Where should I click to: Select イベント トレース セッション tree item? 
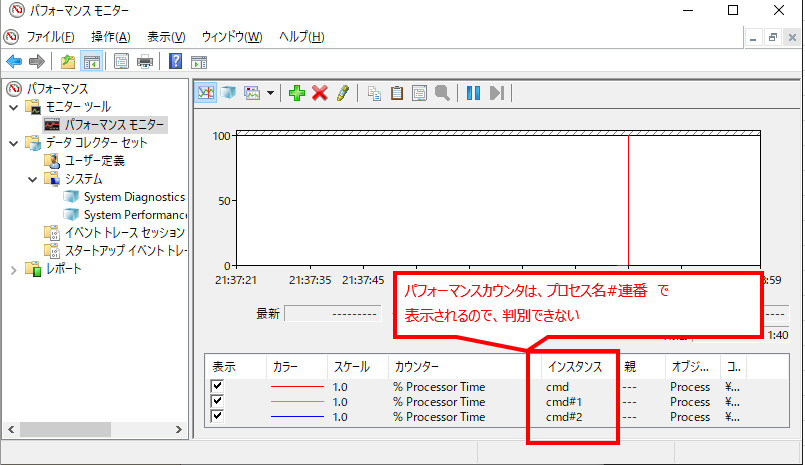[124, 233]
